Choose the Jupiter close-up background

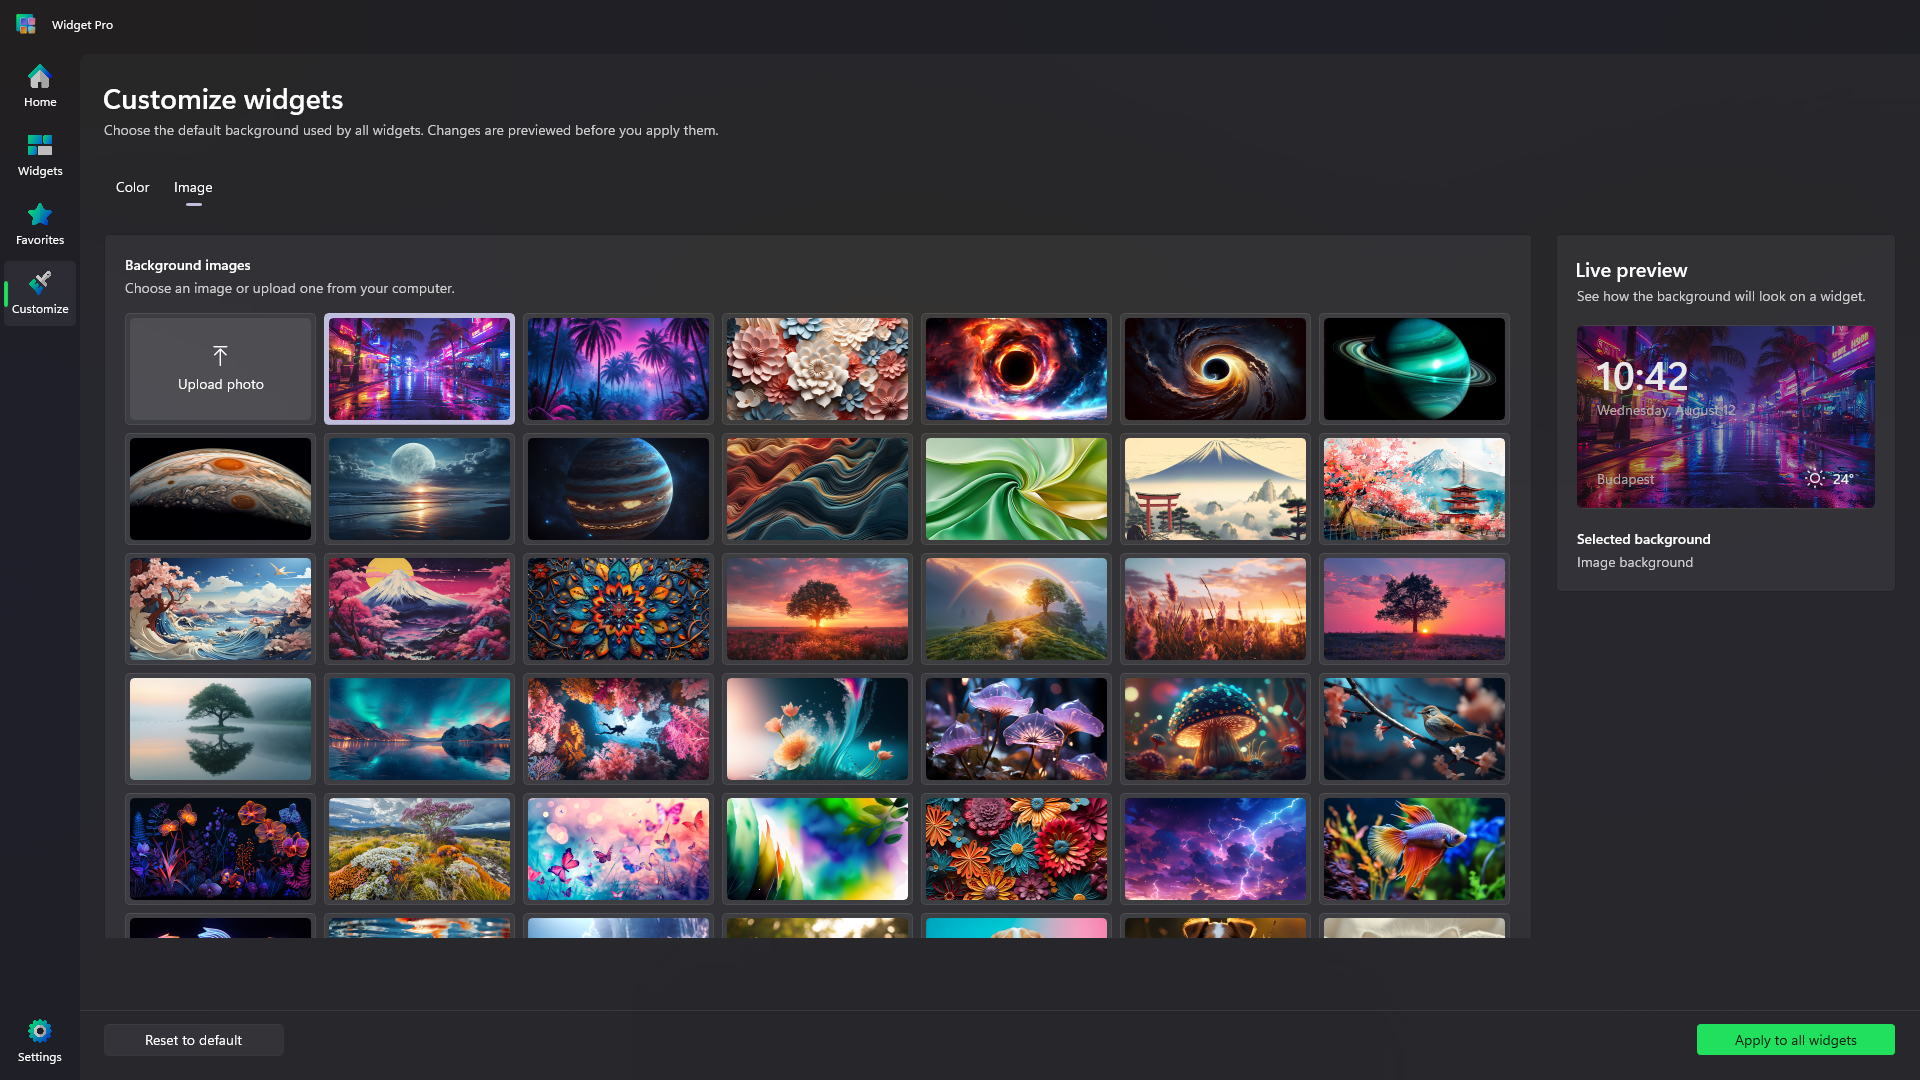point(220,489)
